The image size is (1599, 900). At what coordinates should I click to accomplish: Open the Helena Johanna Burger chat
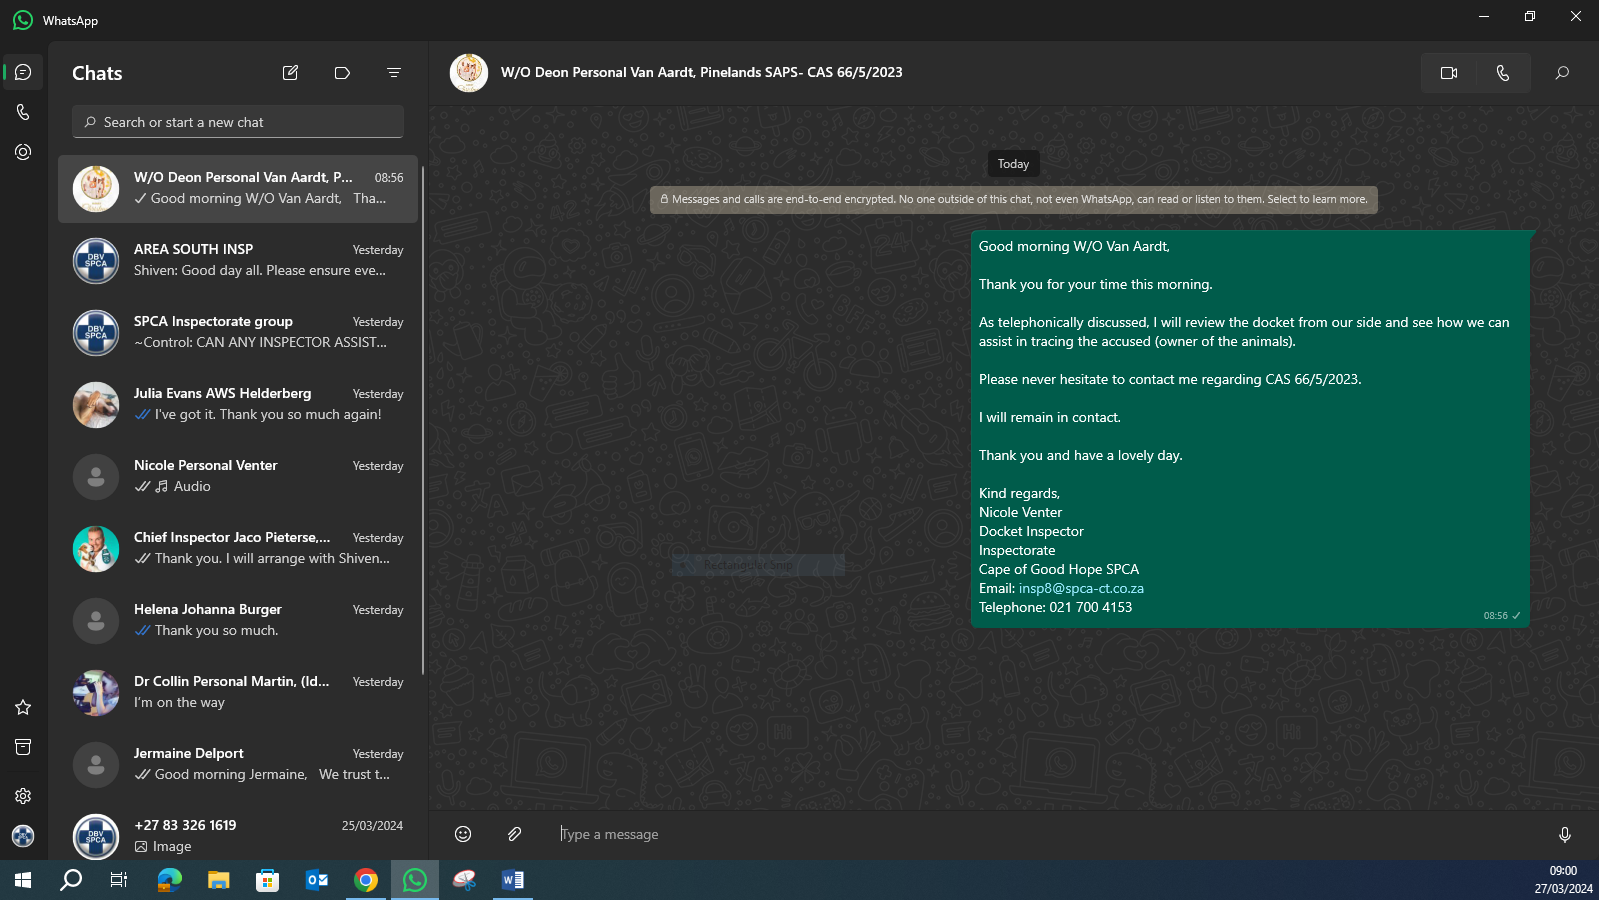coord(238,620)
